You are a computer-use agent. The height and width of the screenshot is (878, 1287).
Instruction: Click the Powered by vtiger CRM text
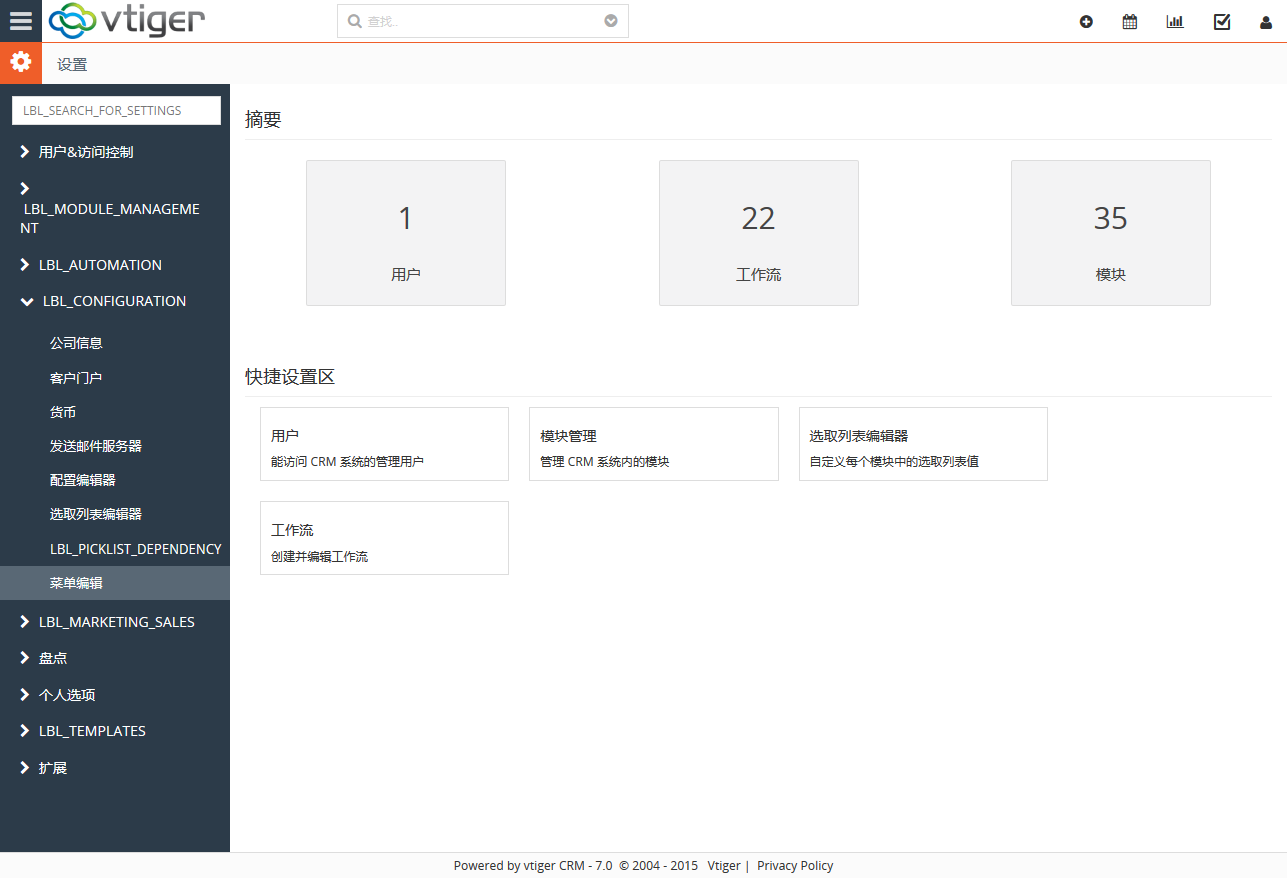pyautogui.click(x=533, y=866)
